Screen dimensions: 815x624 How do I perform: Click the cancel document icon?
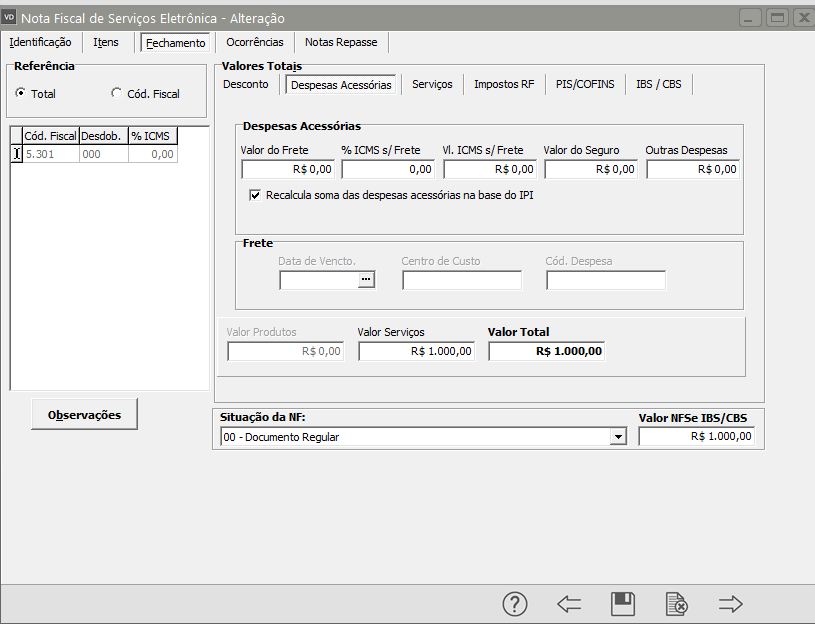coord(677,603)
